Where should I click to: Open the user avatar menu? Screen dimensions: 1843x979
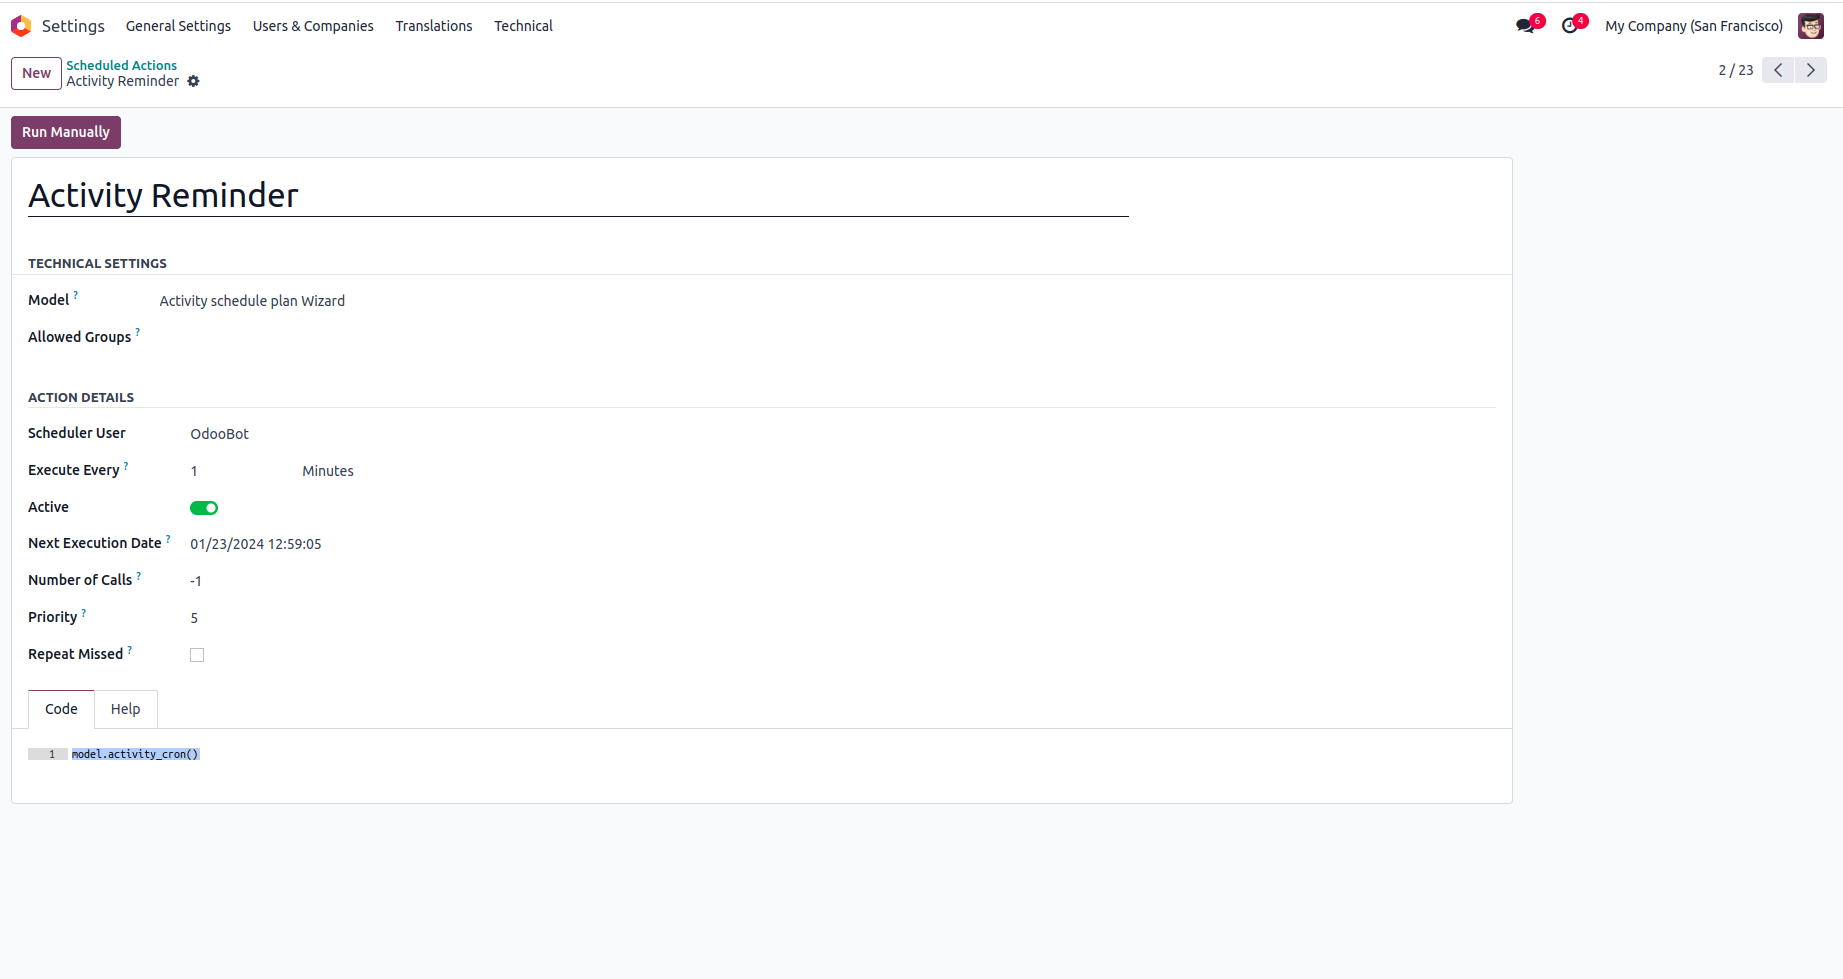pos(1810,26)
